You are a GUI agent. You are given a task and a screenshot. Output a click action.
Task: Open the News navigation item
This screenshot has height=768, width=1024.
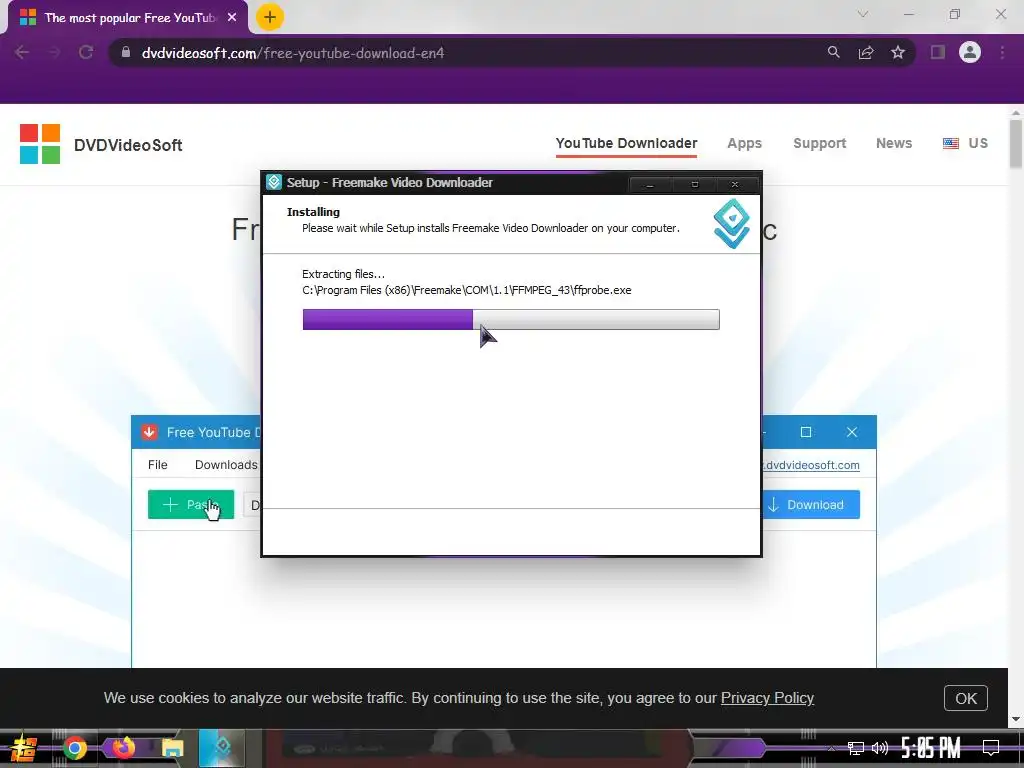894,143
